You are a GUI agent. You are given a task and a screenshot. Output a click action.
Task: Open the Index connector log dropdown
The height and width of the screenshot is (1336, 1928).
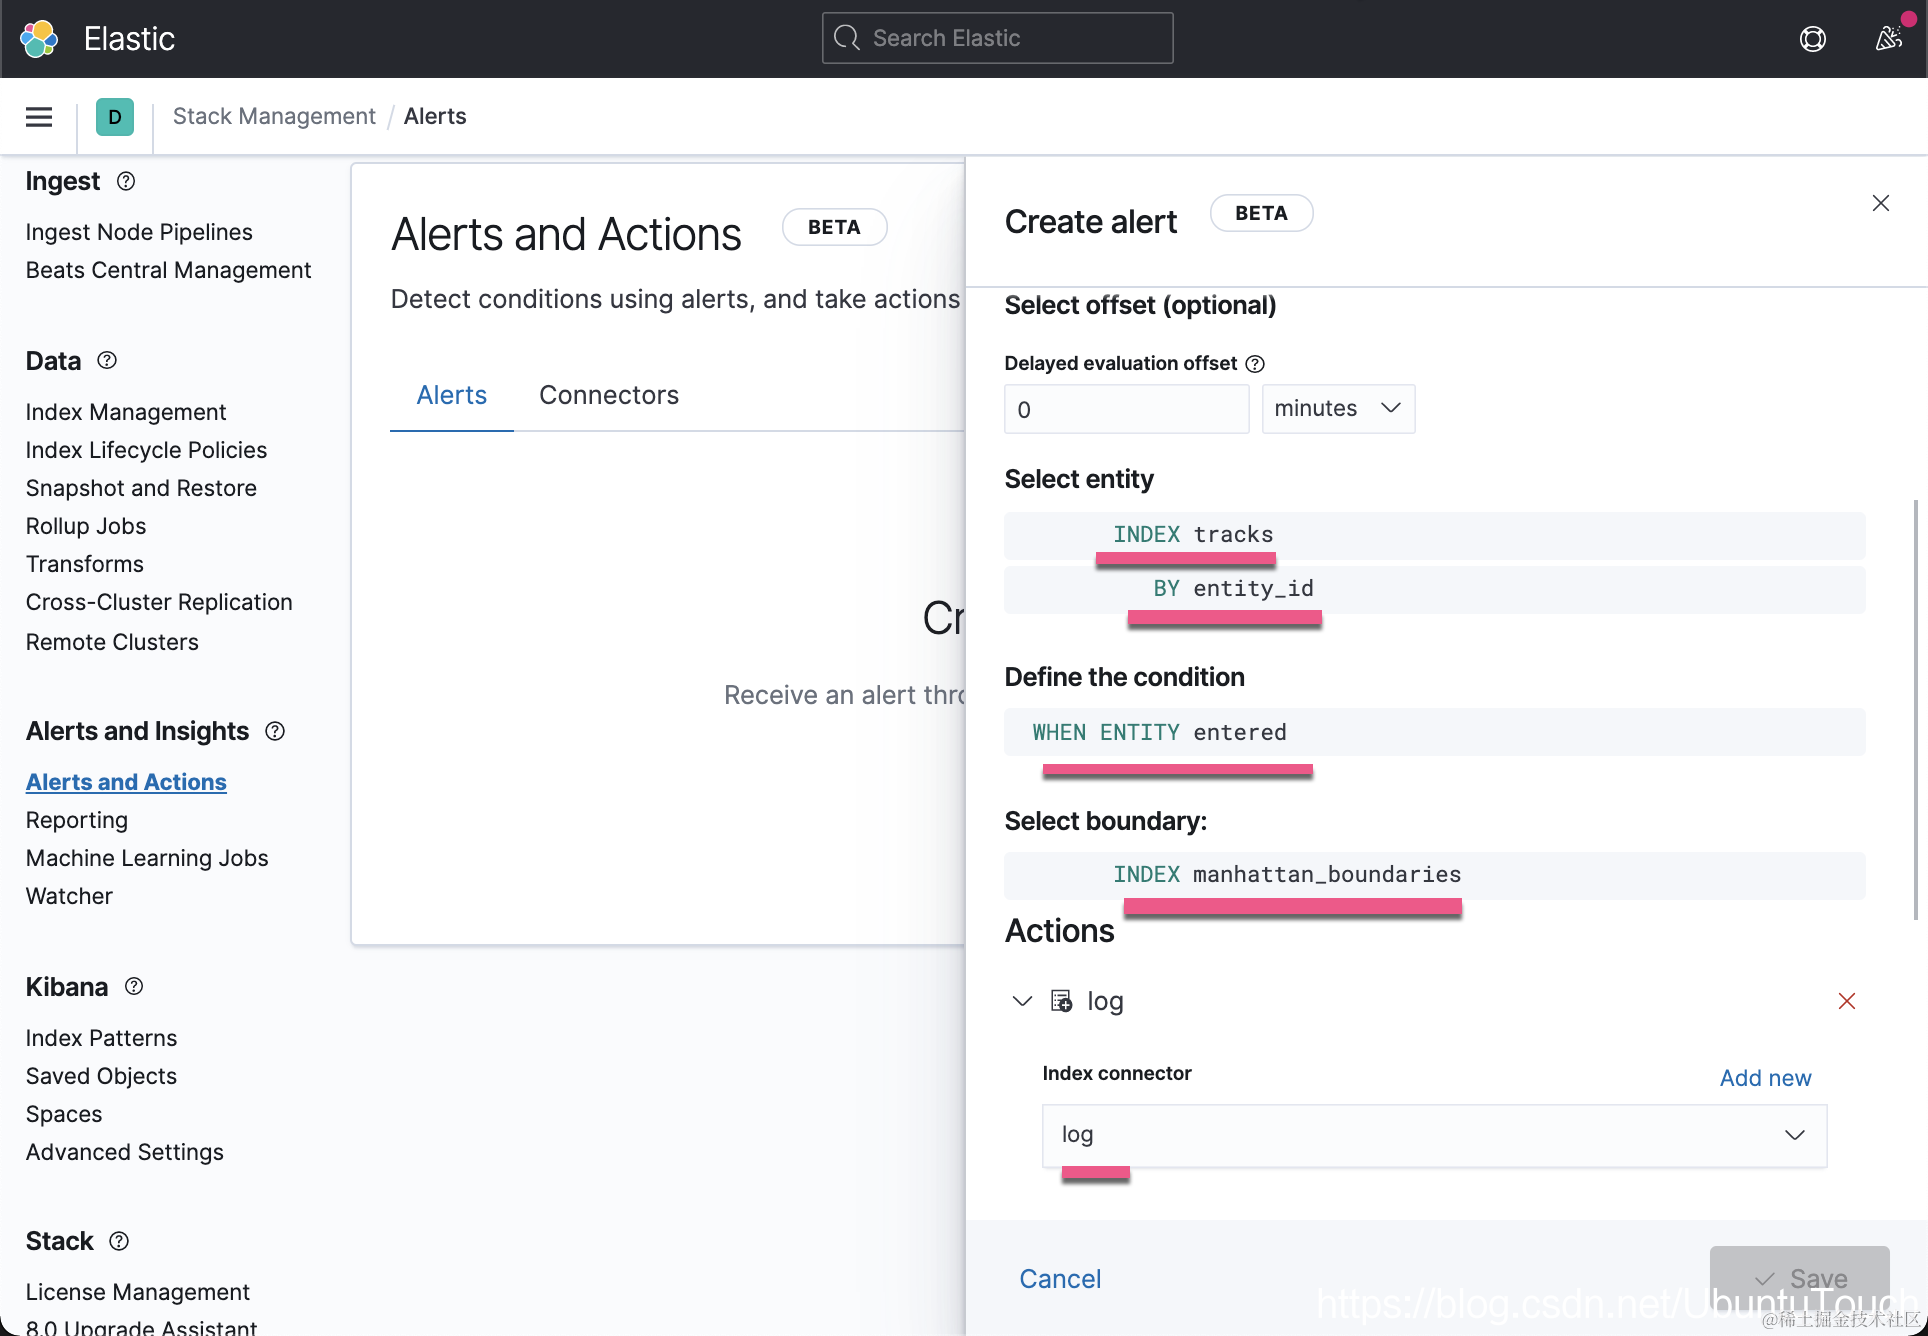(1433, 1135)
